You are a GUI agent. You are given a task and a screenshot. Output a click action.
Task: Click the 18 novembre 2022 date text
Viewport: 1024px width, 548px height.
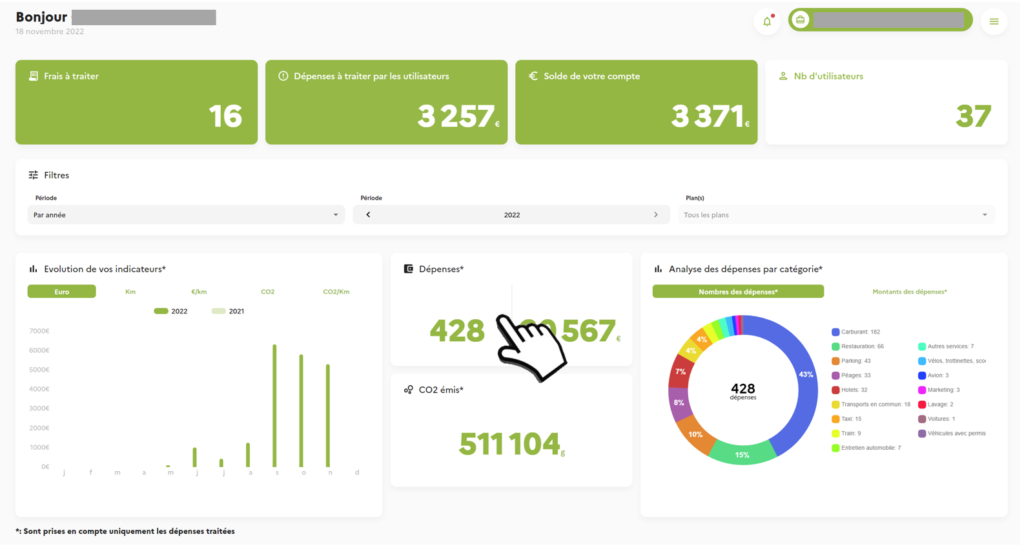50,31
